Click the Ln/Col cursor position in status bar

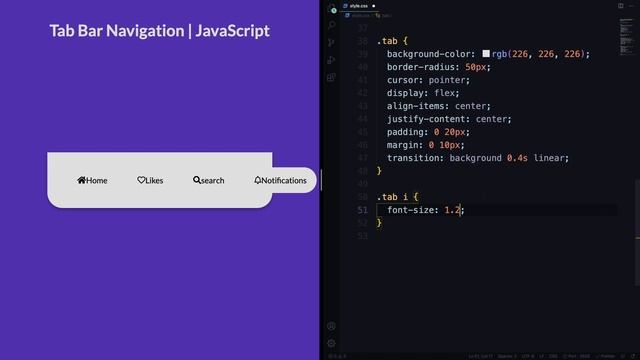[480, 356]
